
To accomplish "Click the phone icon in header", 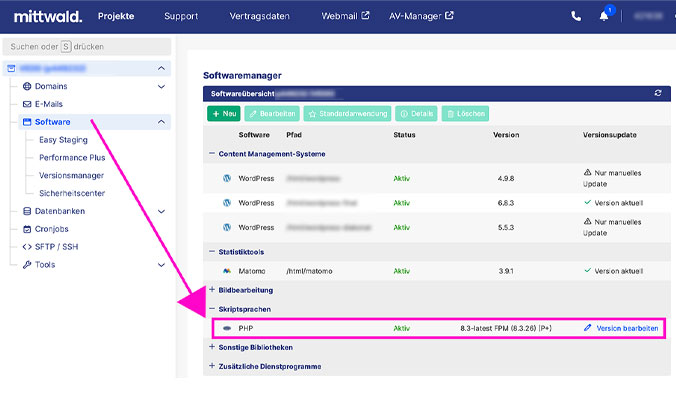I will (x=576, y=16).
